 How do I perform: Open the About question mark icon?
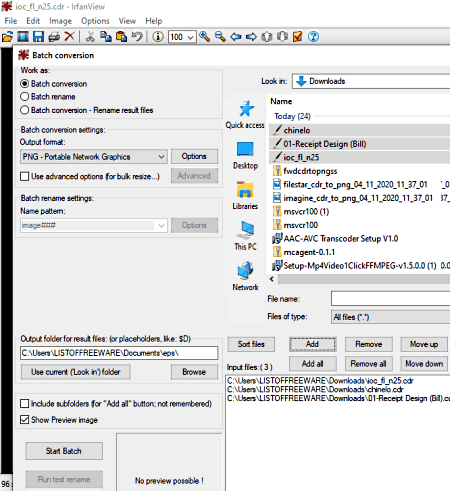coord(313,37)
